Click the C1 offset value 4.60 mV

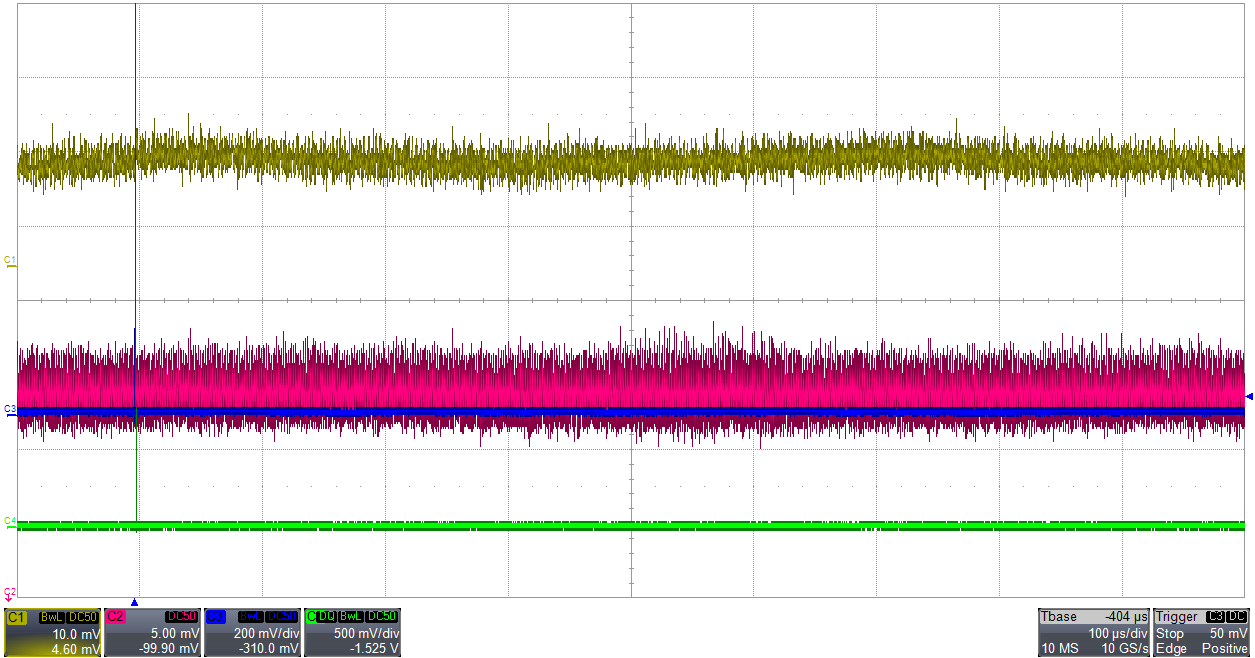coord(76,649)
